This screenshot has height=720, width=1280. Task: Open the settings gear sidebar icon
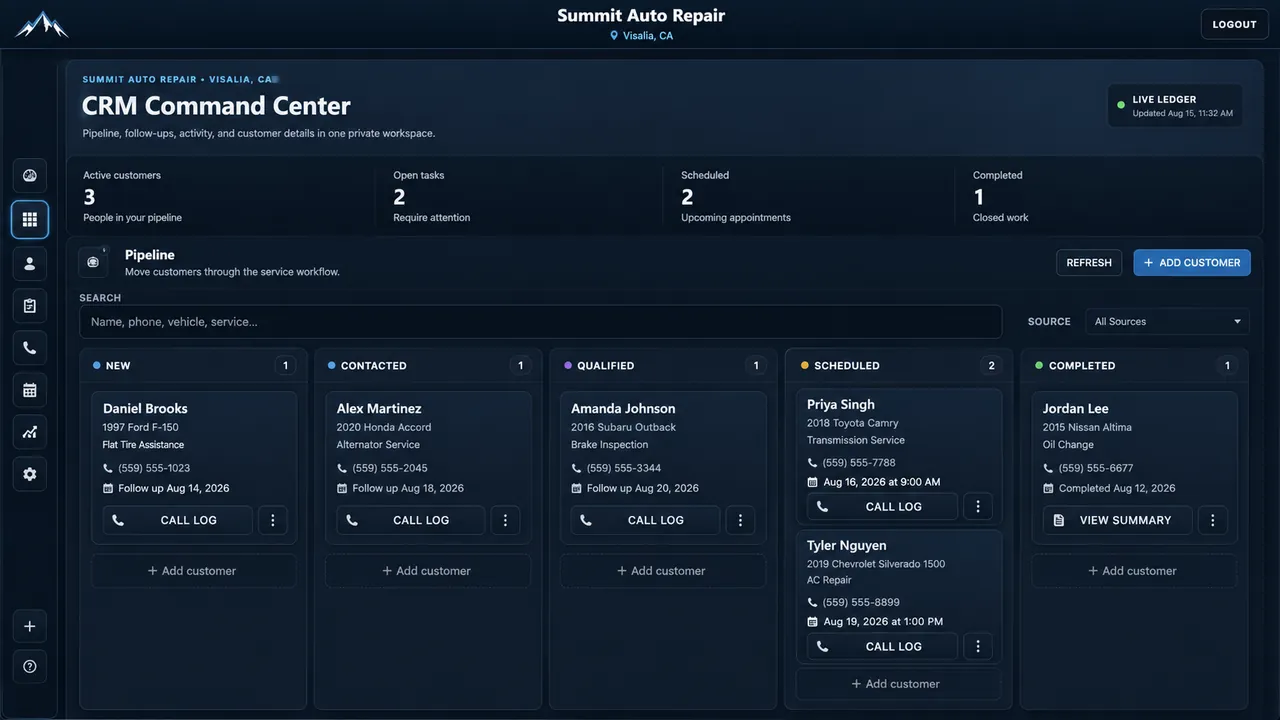[x=30, y=474]
